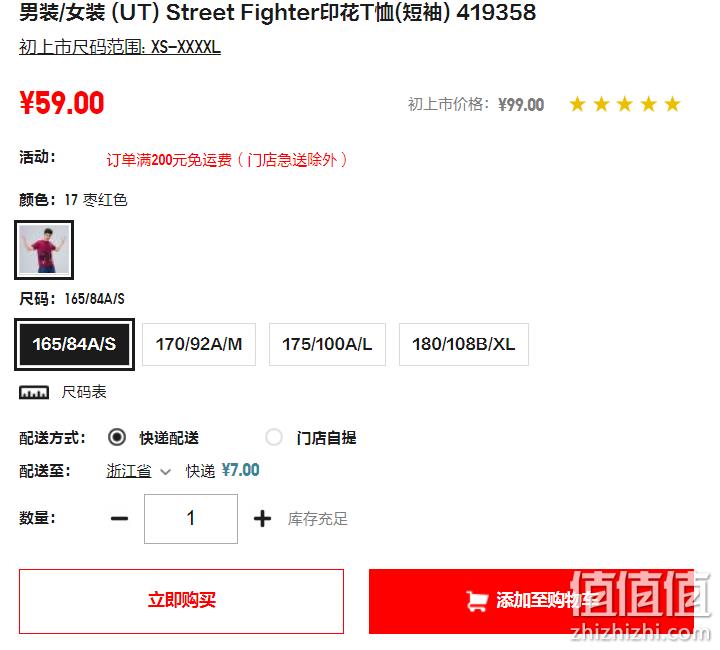Viewport: 720px width, 650px height.
Task: Click the ruler size chart icon
Action: 34,392
